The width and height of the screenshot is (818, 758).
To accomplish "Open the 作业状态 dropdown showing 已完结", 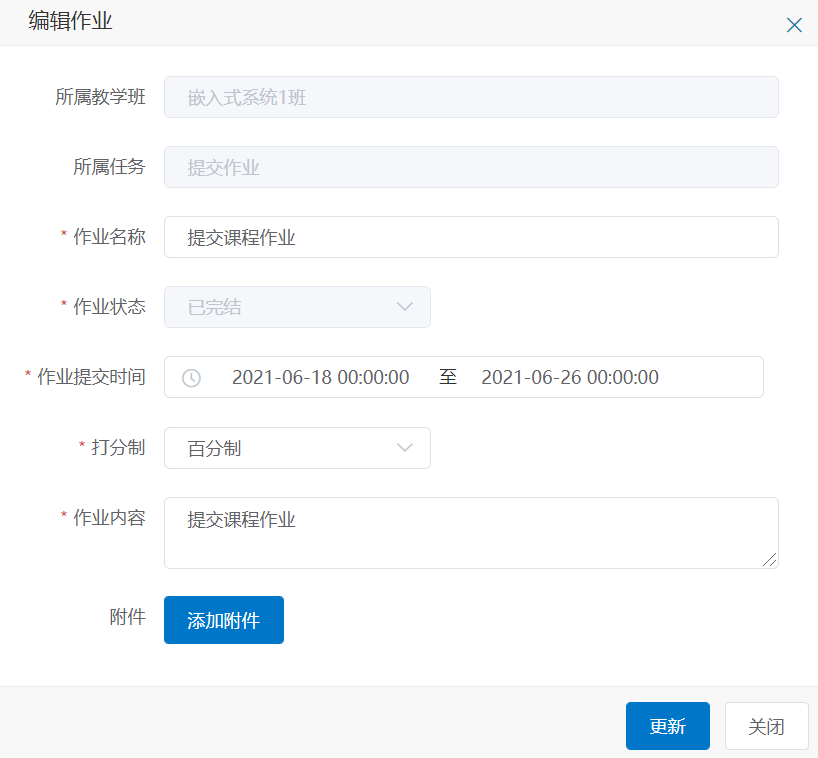I will pyautogui.click(x=297, y=307).
